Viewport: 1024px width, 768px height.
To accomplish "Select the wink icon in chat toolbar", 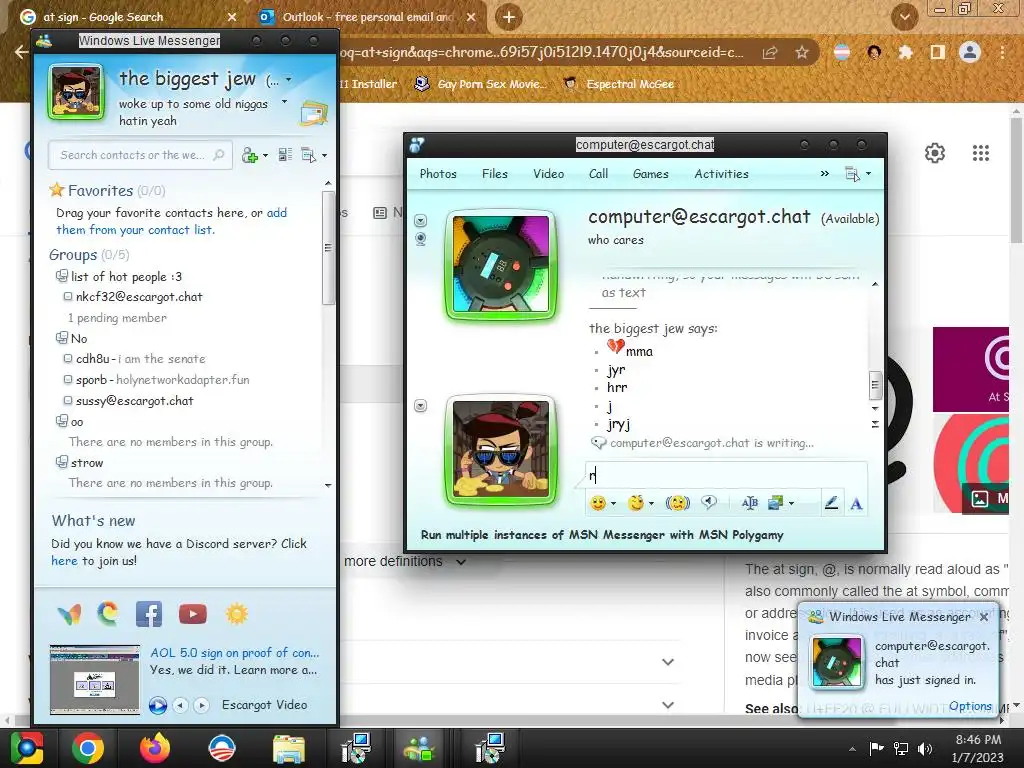I will tap(635, 503).
